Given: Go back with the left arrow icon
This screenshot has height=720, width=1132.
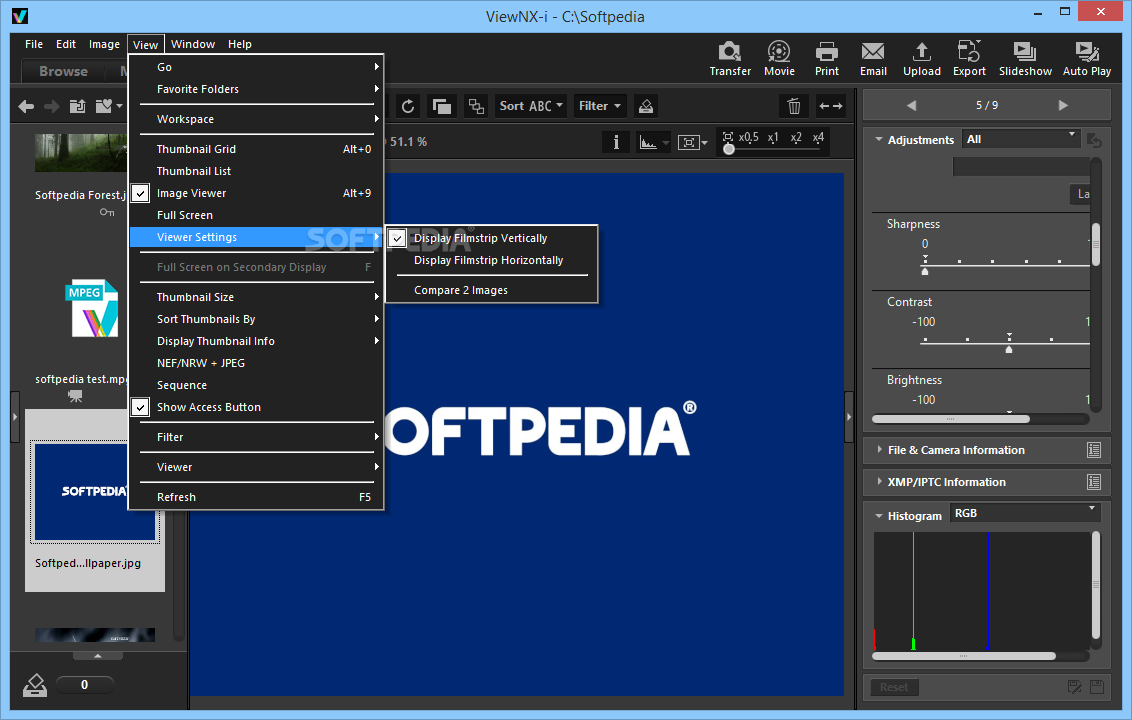Looking at the screenshot, I should pyautogui.click(x=26, y=107).
